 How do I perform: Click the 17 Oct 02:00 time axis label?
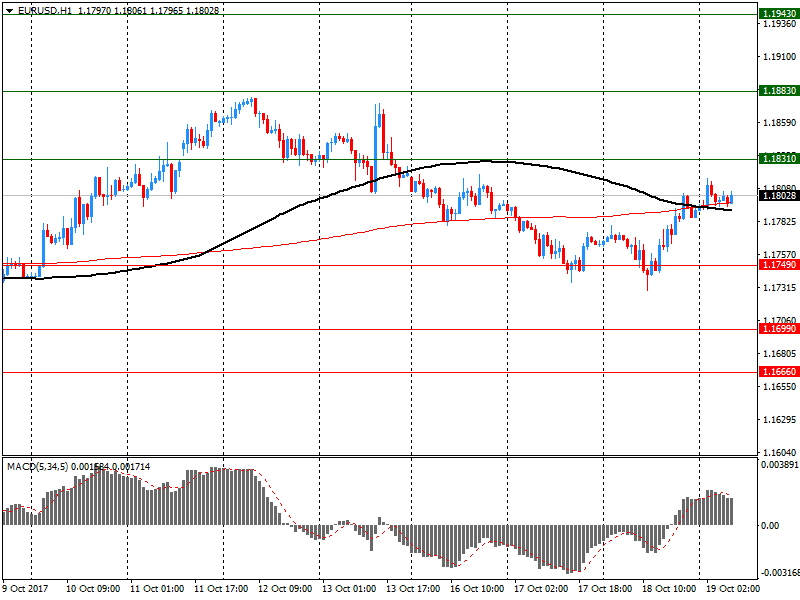tap(541, 589)
